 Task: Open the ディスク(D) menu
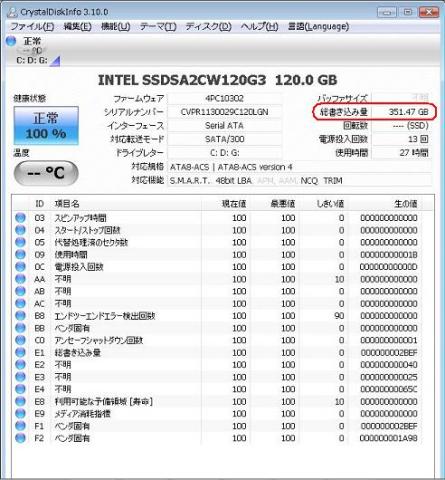coord(208,26)
